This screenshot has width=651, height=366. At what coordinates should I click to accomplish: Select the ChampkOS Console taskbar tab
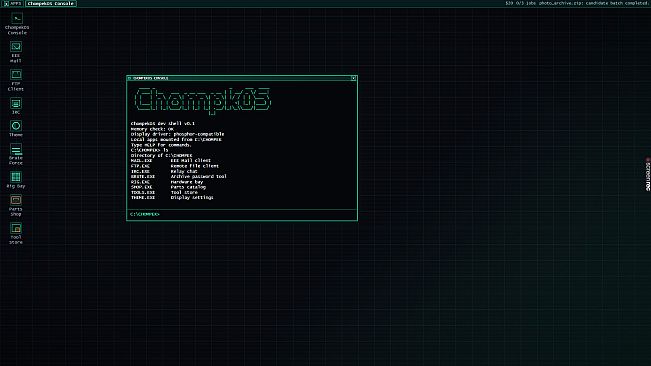(x=51, y=3)
